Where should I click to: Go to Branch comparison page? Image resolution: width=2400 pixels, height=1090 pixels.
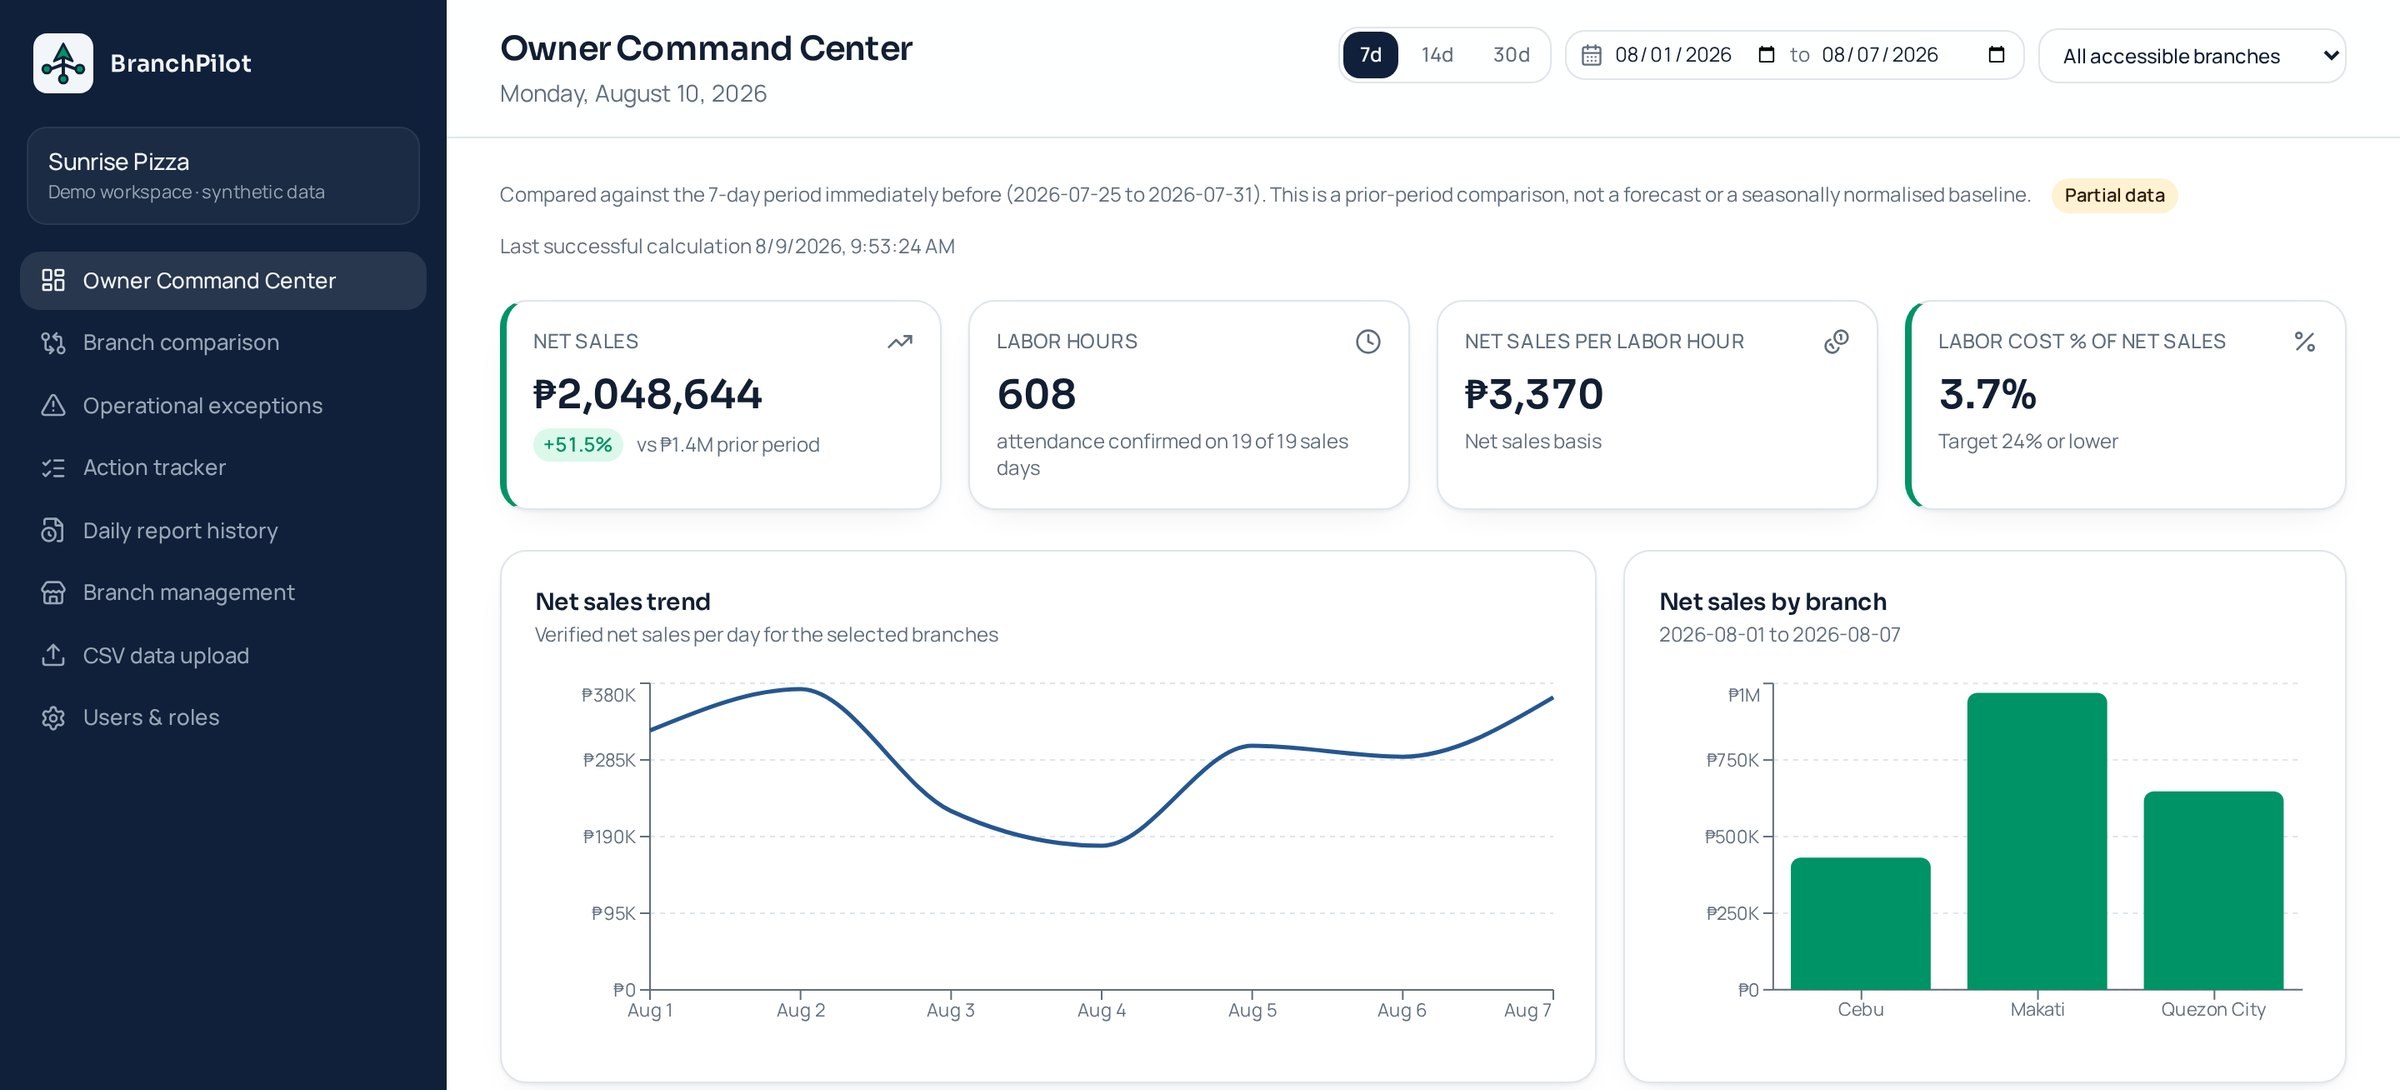point(223,343)
